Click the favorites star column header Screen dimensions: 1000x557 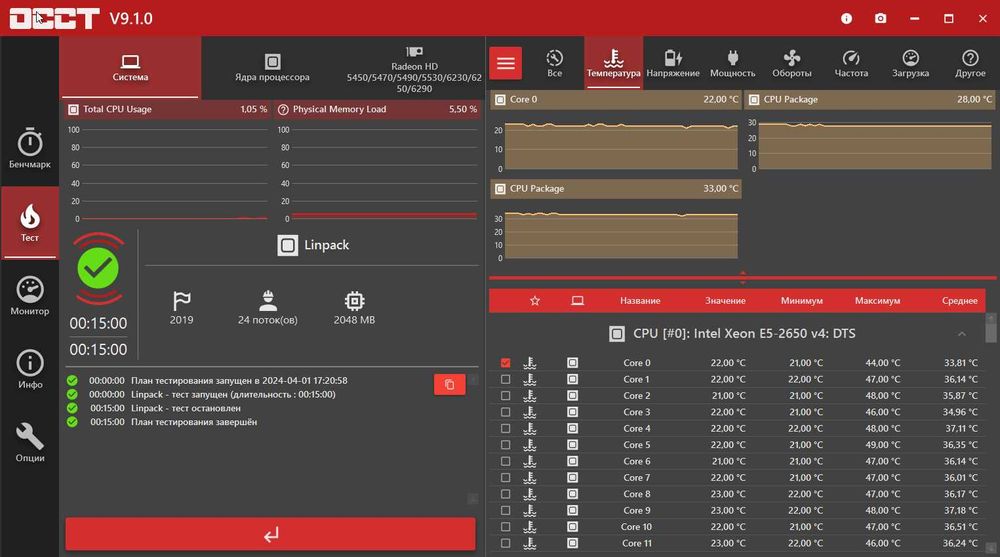(x=535, y=301)
